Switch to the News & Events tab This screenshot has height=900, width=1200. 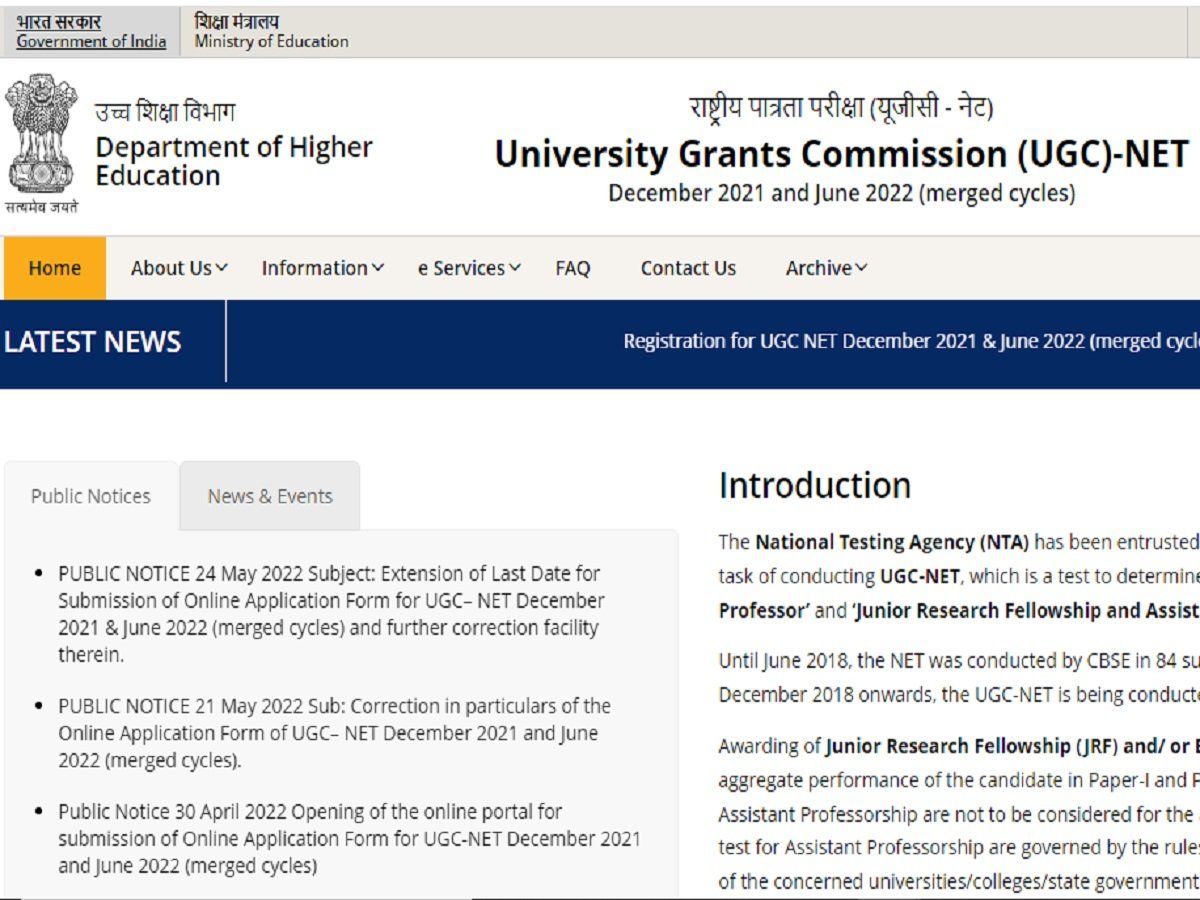(x=269, y=495)
